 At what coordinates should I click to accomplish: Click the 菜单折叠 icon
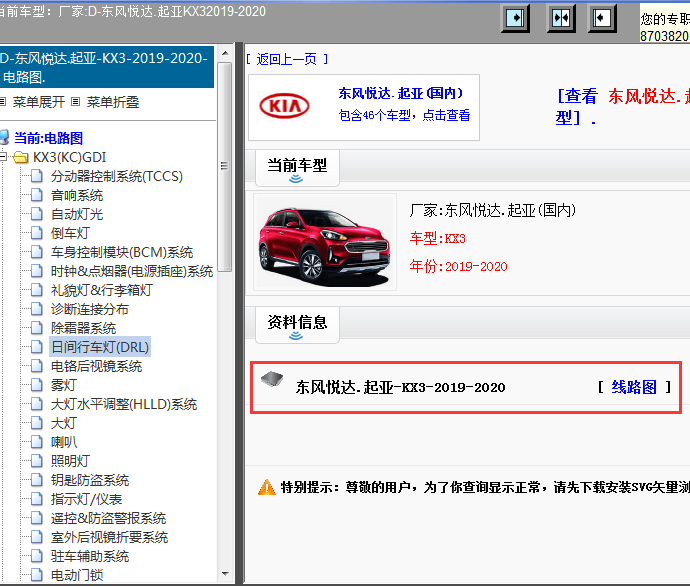click(76, 102)
